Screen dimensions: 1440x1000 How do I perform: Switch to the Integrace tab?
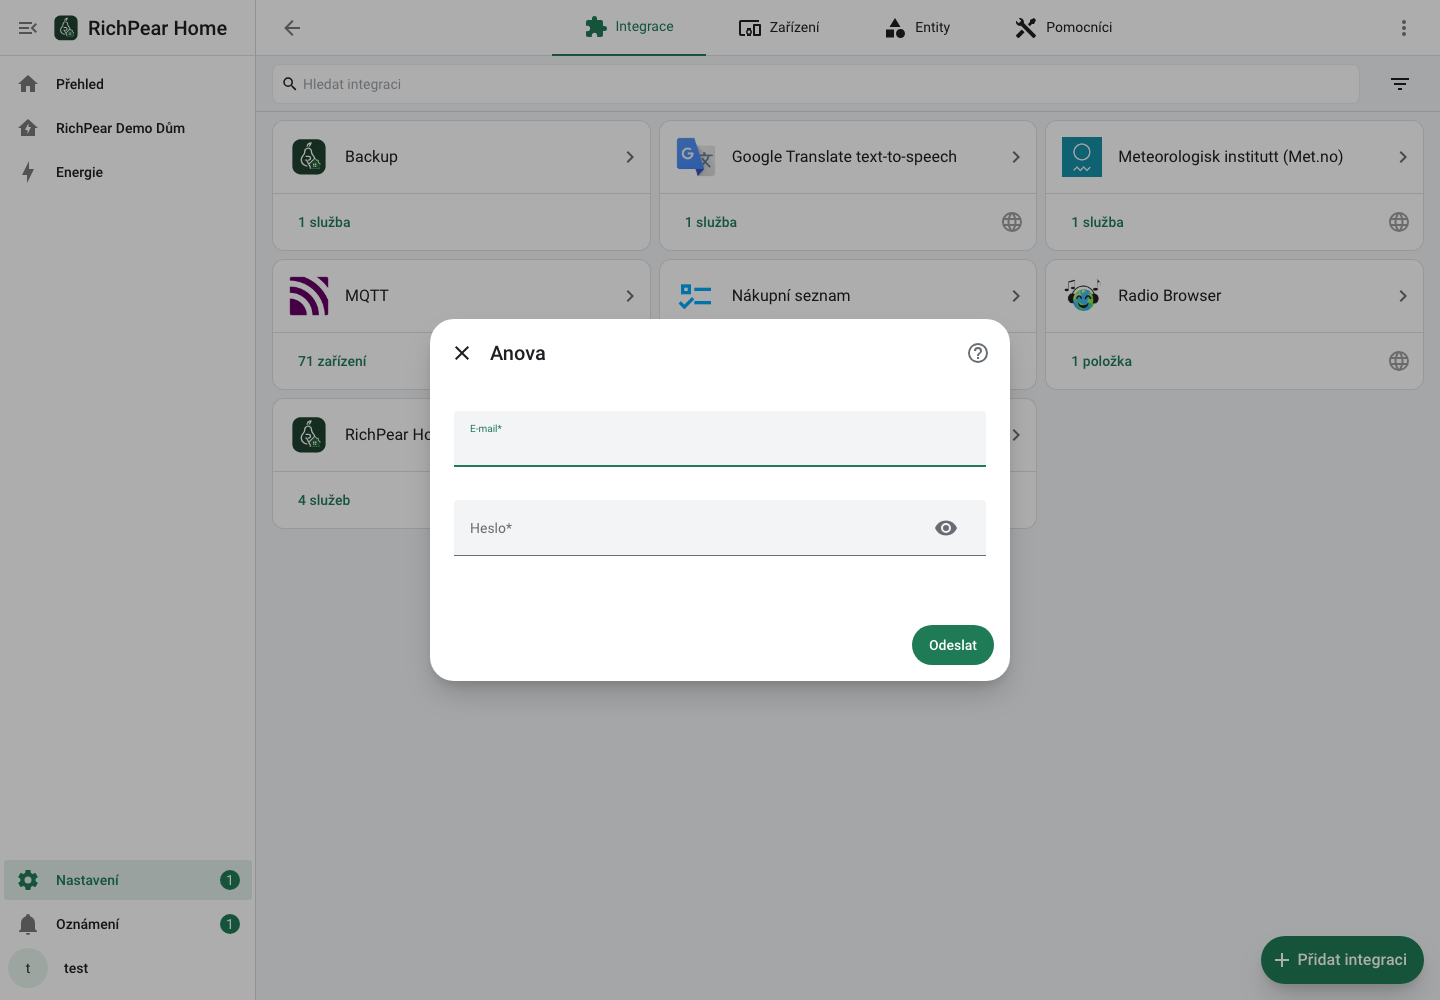[629, 27]
